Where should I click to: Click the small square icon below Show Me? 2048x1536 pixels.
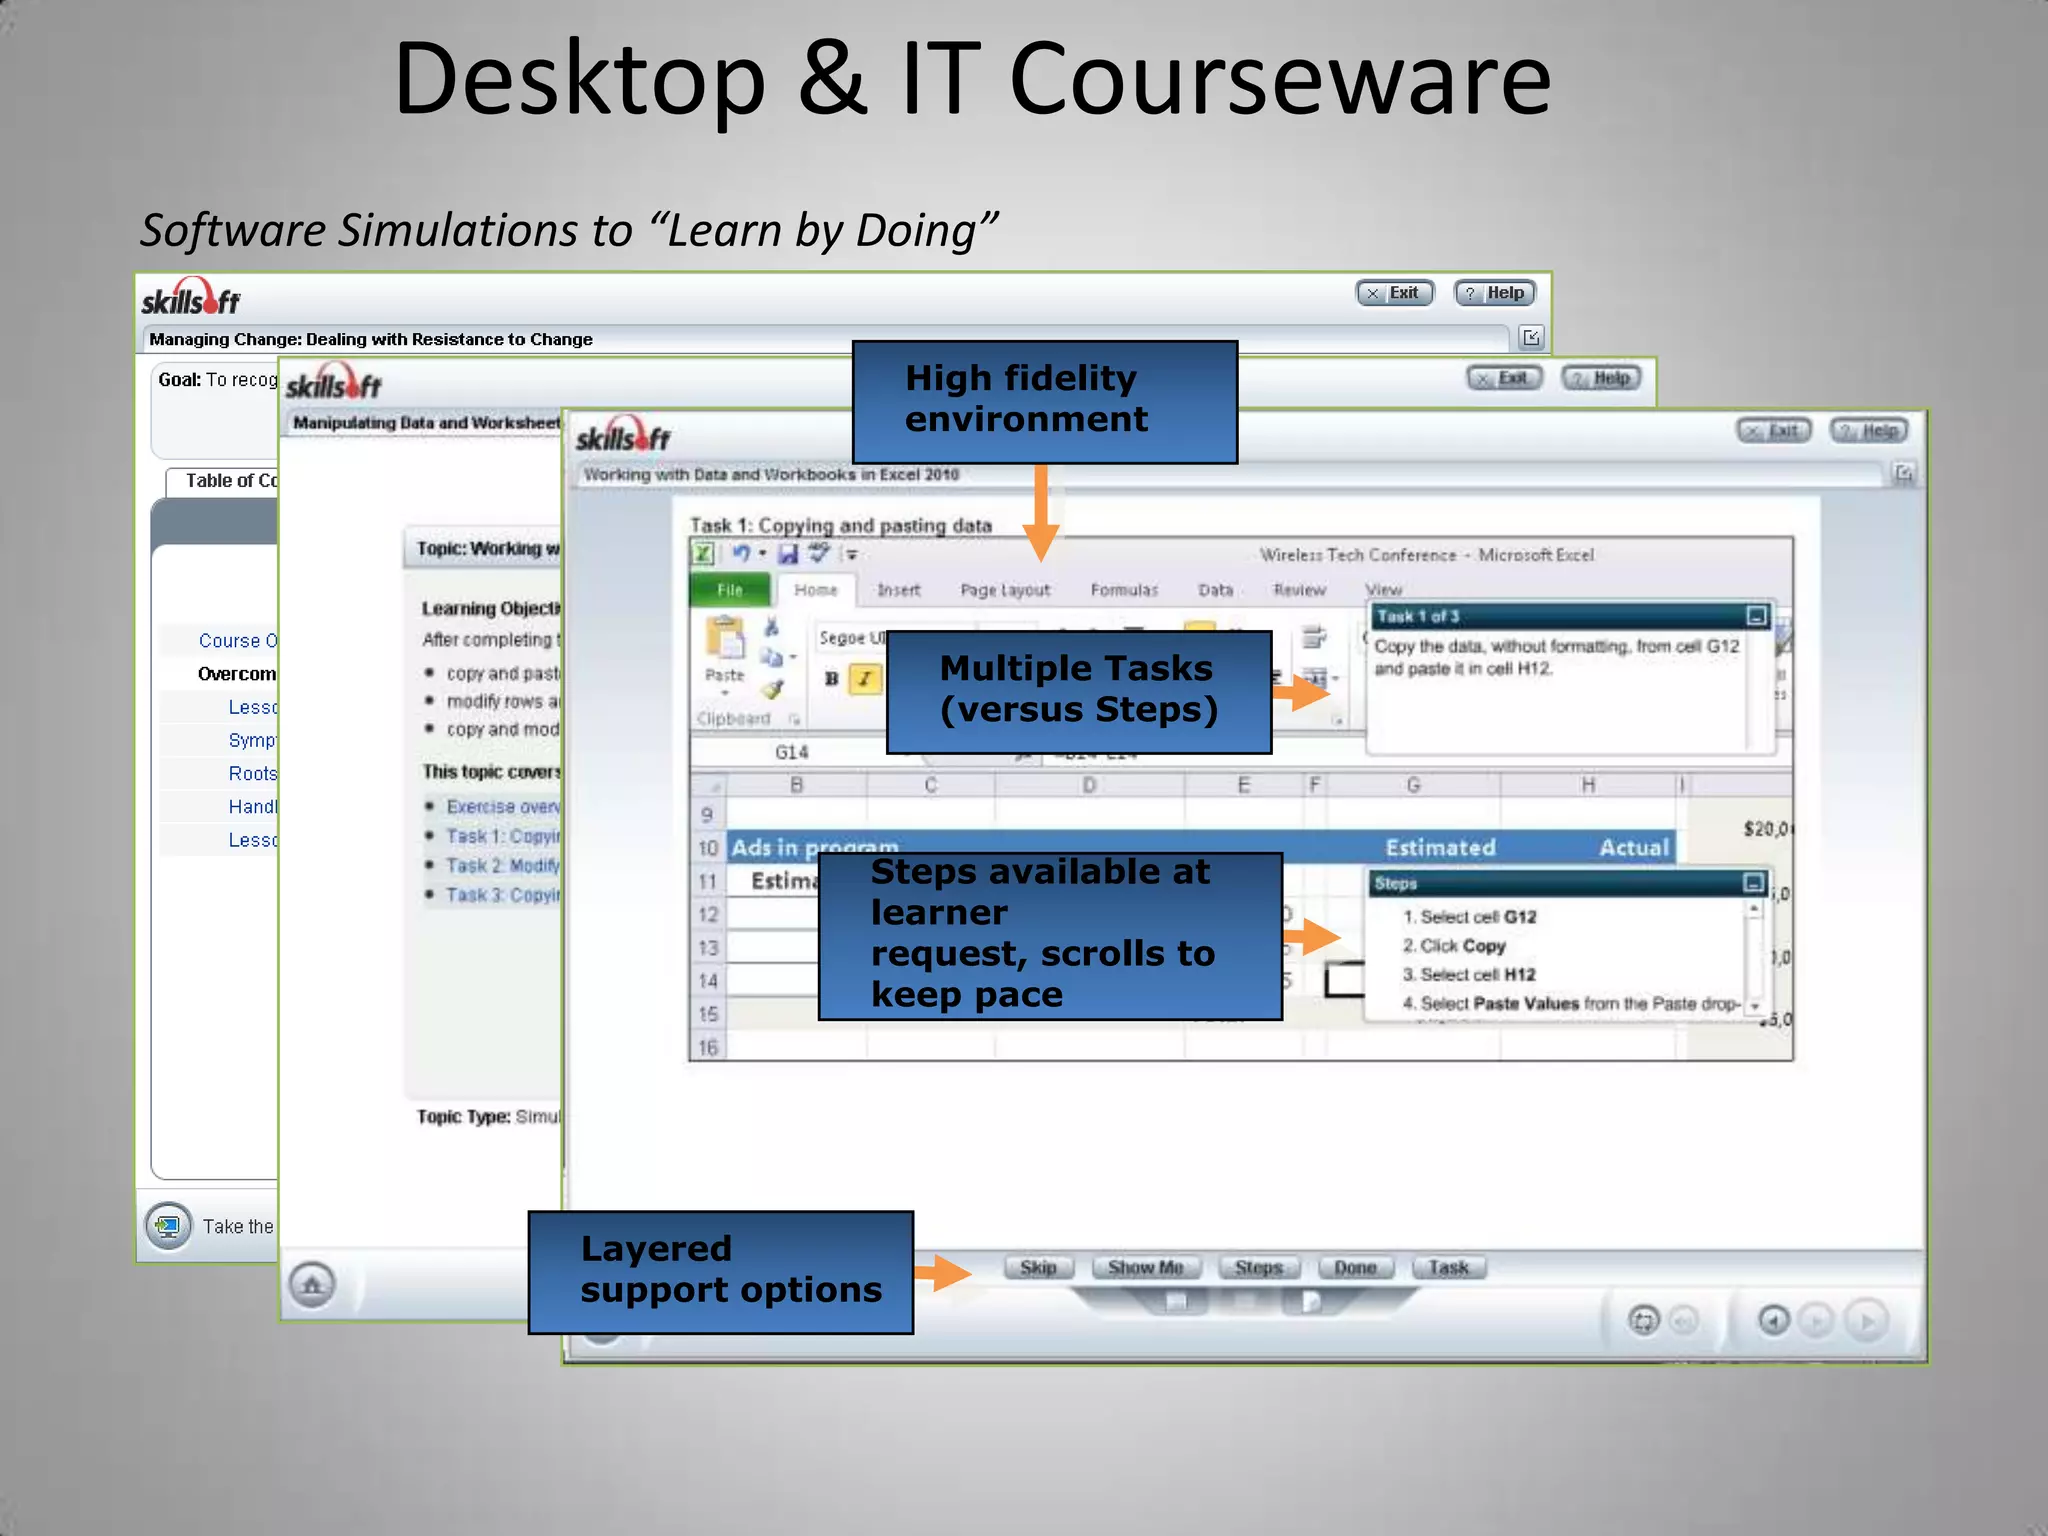(x=1176, y=1301)
